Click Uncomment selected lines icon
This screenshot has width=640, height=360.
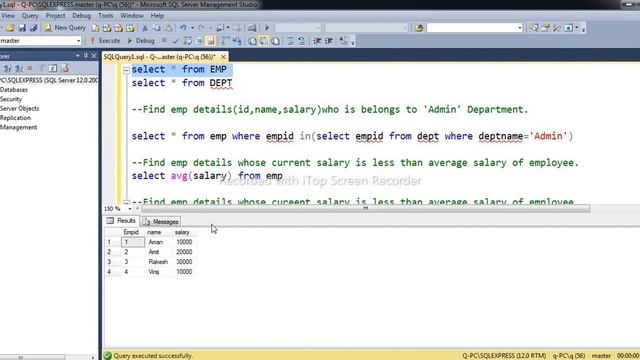coord(301,41)
